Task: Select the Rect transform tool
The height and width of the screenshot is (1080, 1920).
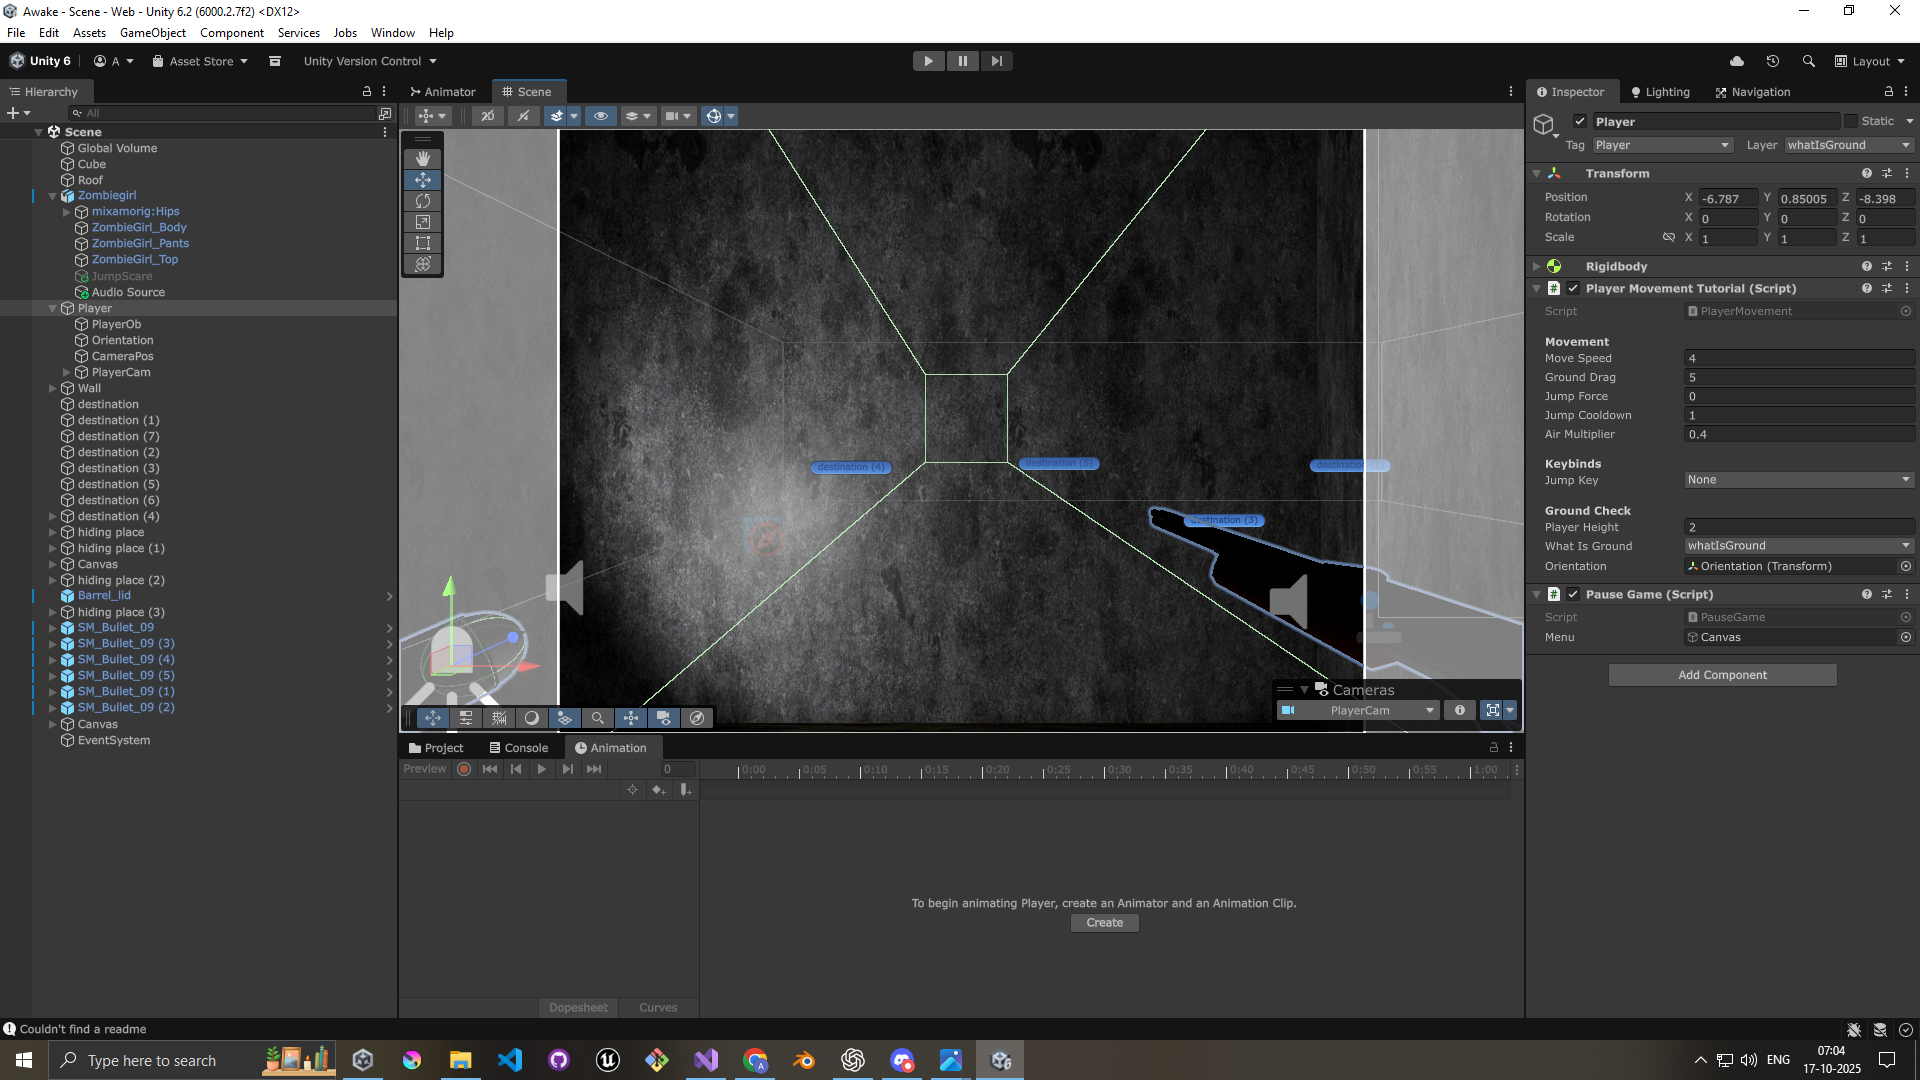Action: (x=423, y=243)
